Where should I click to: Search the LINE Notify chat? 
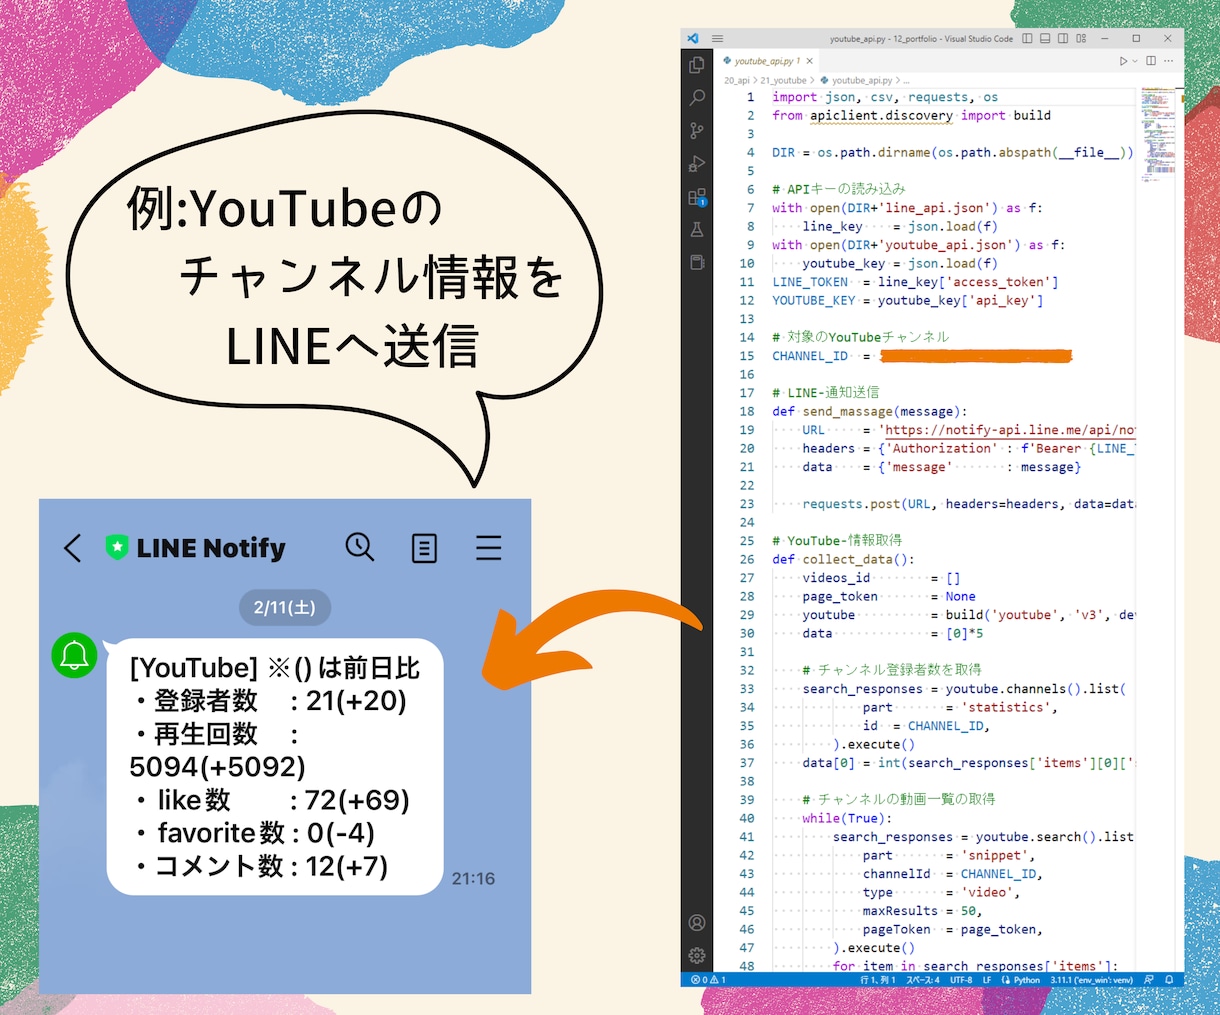[360, 547]
